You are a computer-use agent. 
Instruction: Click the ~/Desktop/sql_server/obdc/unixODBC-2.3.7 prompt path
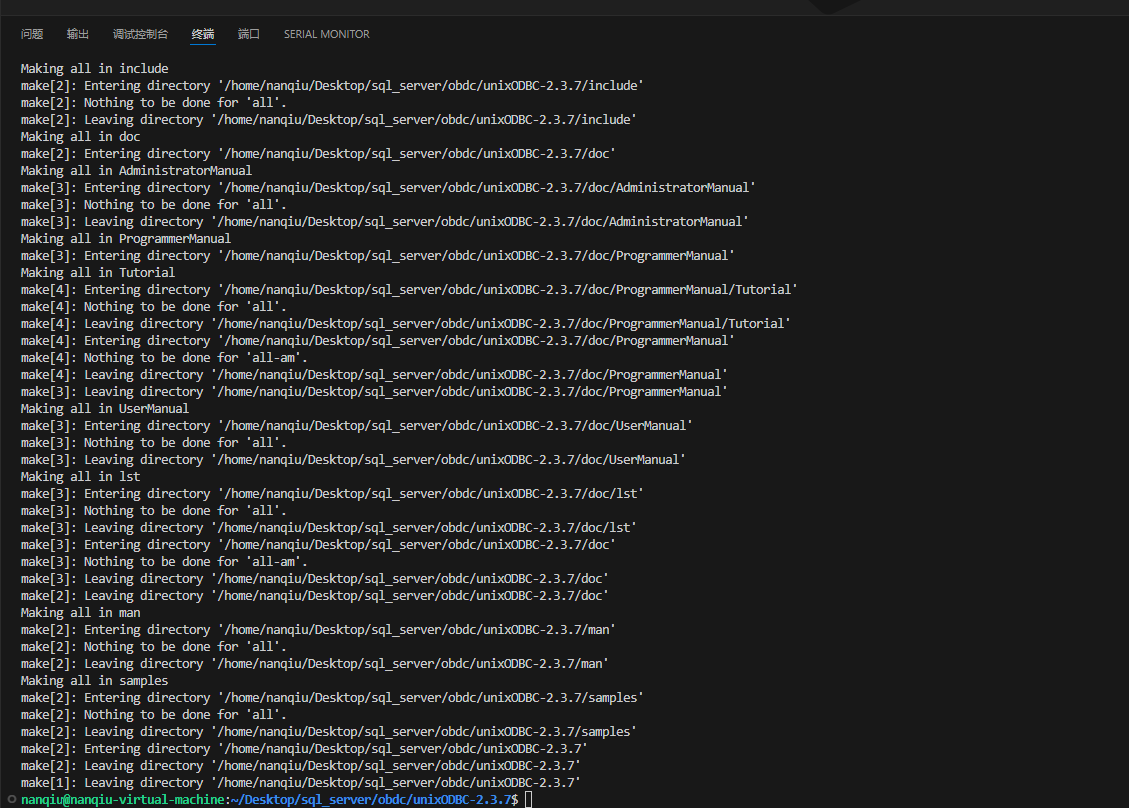372,799
